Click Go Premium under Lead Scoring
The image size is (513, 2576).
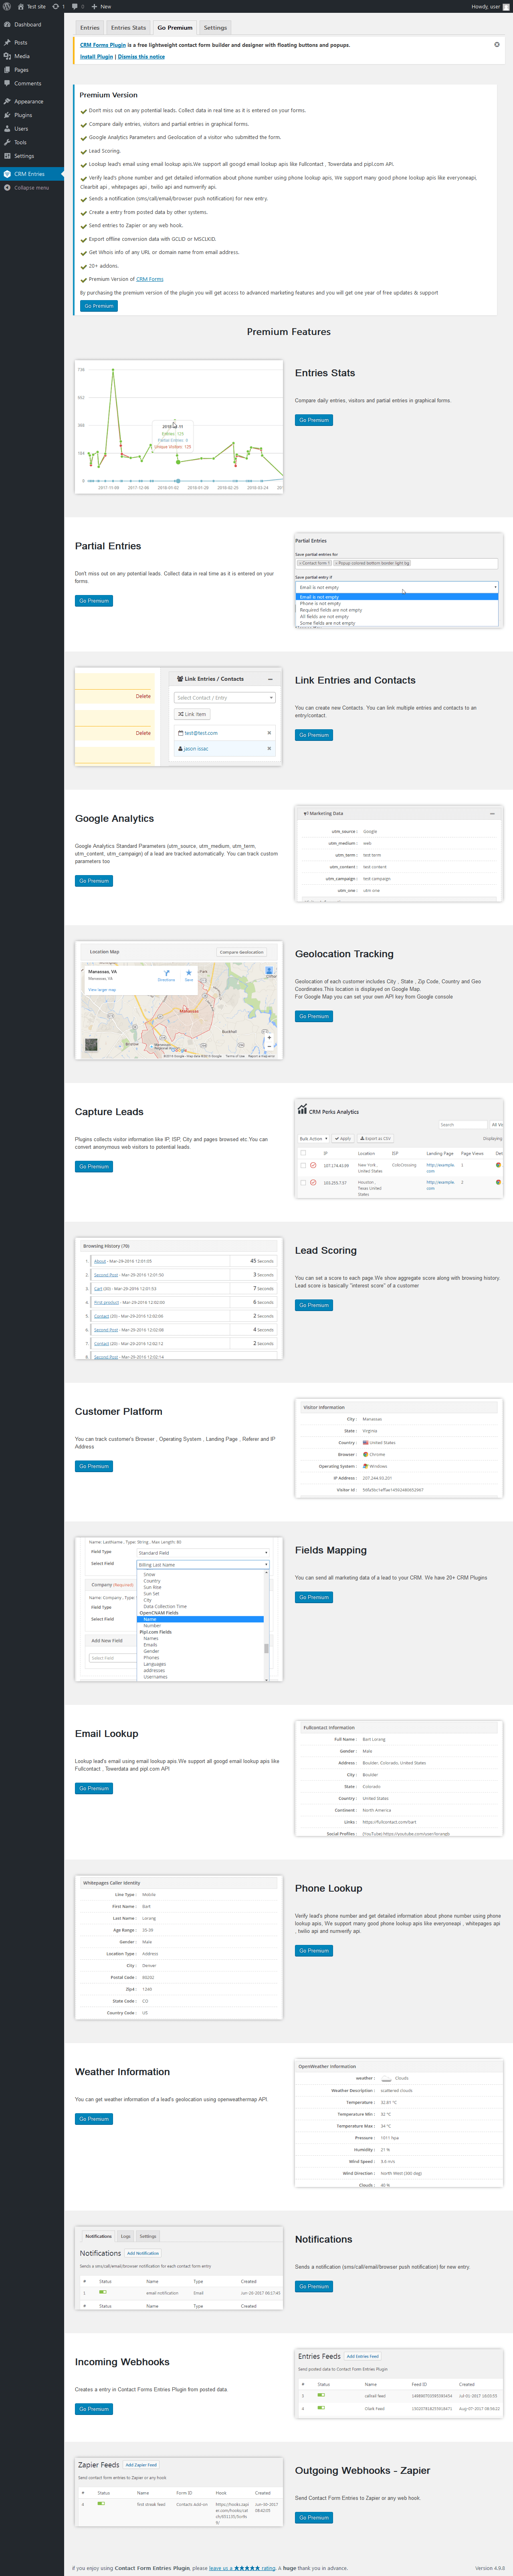tap(314, 1305)
